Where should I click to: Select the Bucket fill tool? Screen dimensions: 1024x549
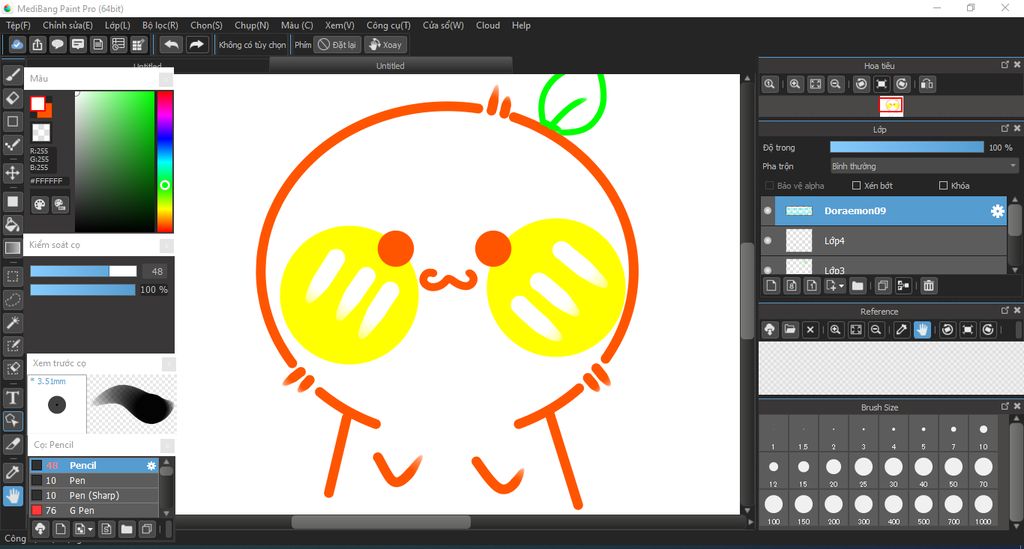coord(12,225)
